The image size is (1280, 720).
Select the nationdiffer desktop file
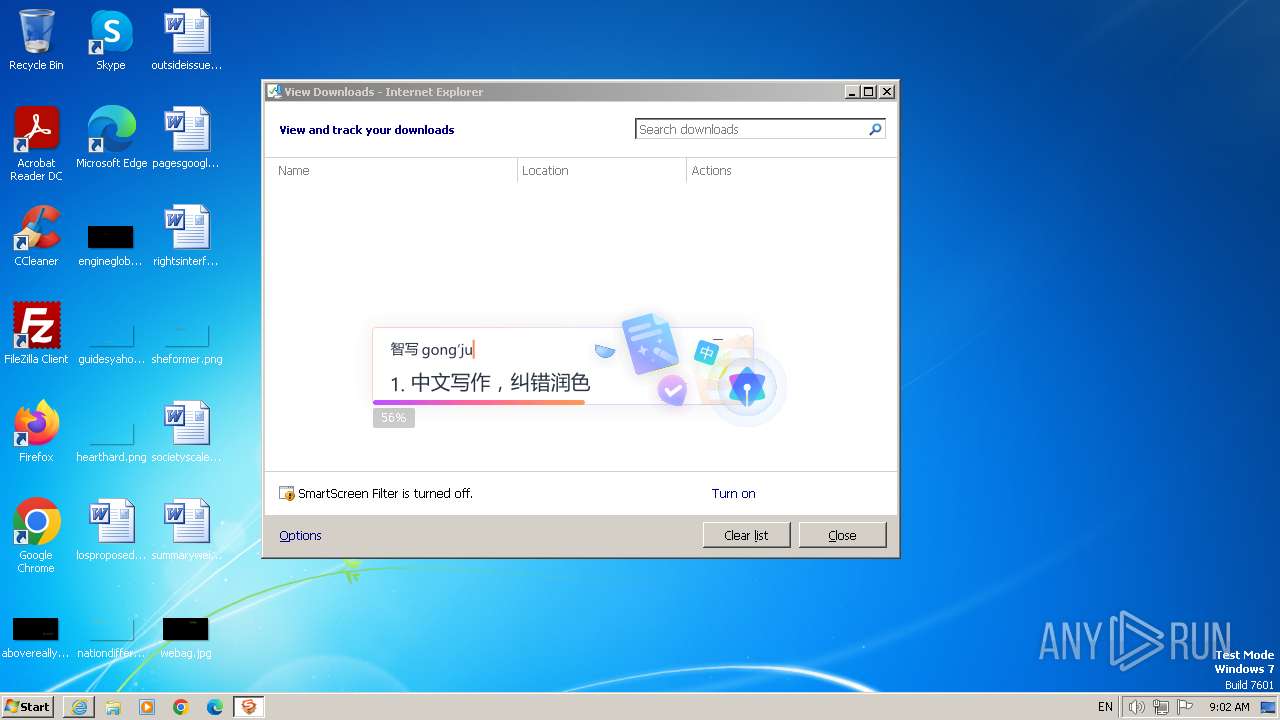111,637
